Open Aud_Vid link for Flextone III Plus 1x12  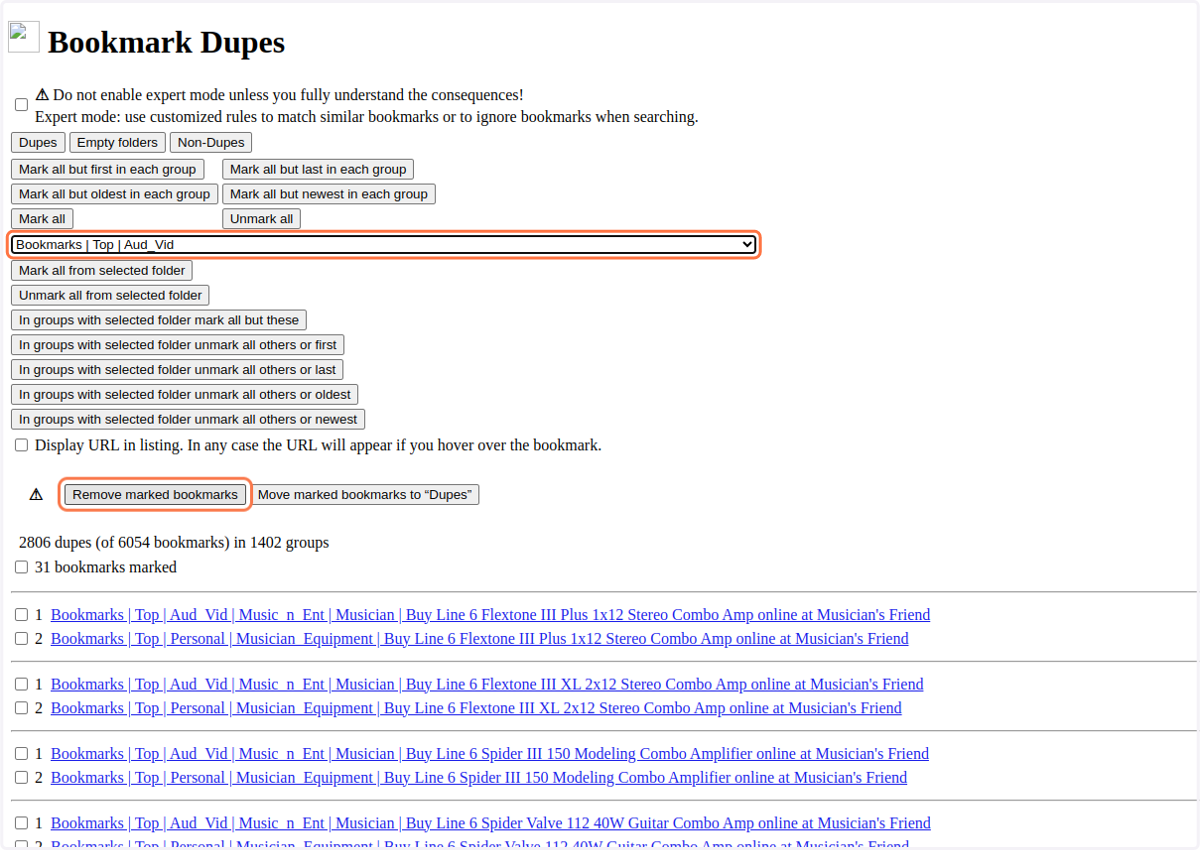tap(490, 615)
